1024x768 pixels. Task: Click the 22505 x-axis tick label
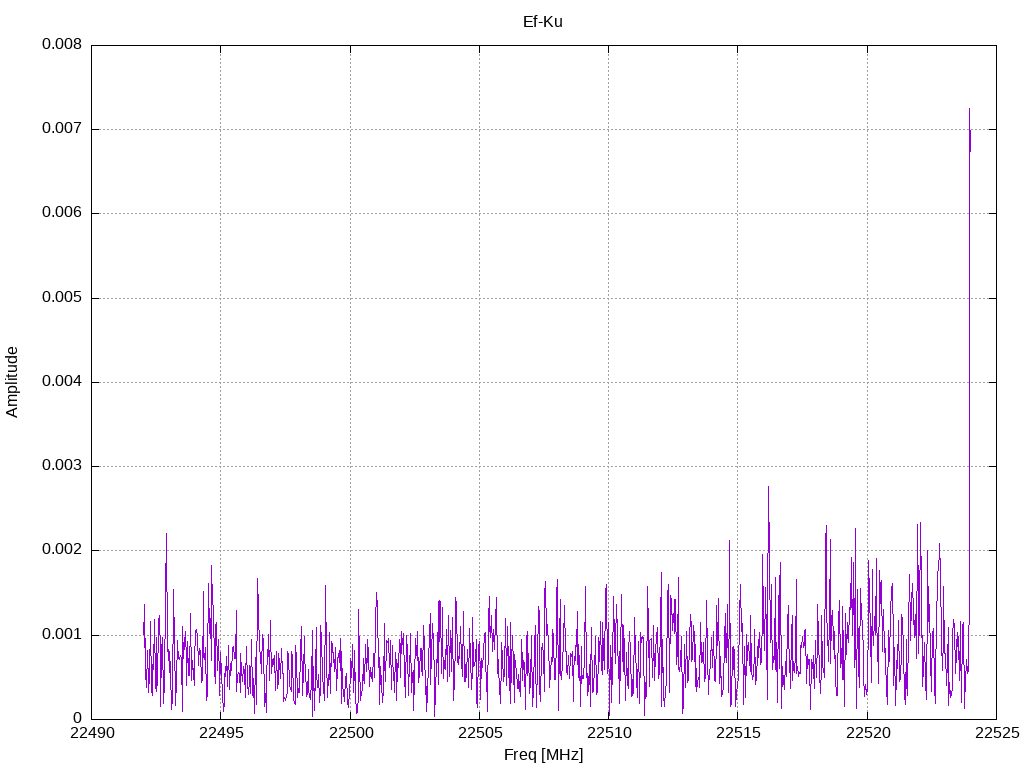point(479,733)
